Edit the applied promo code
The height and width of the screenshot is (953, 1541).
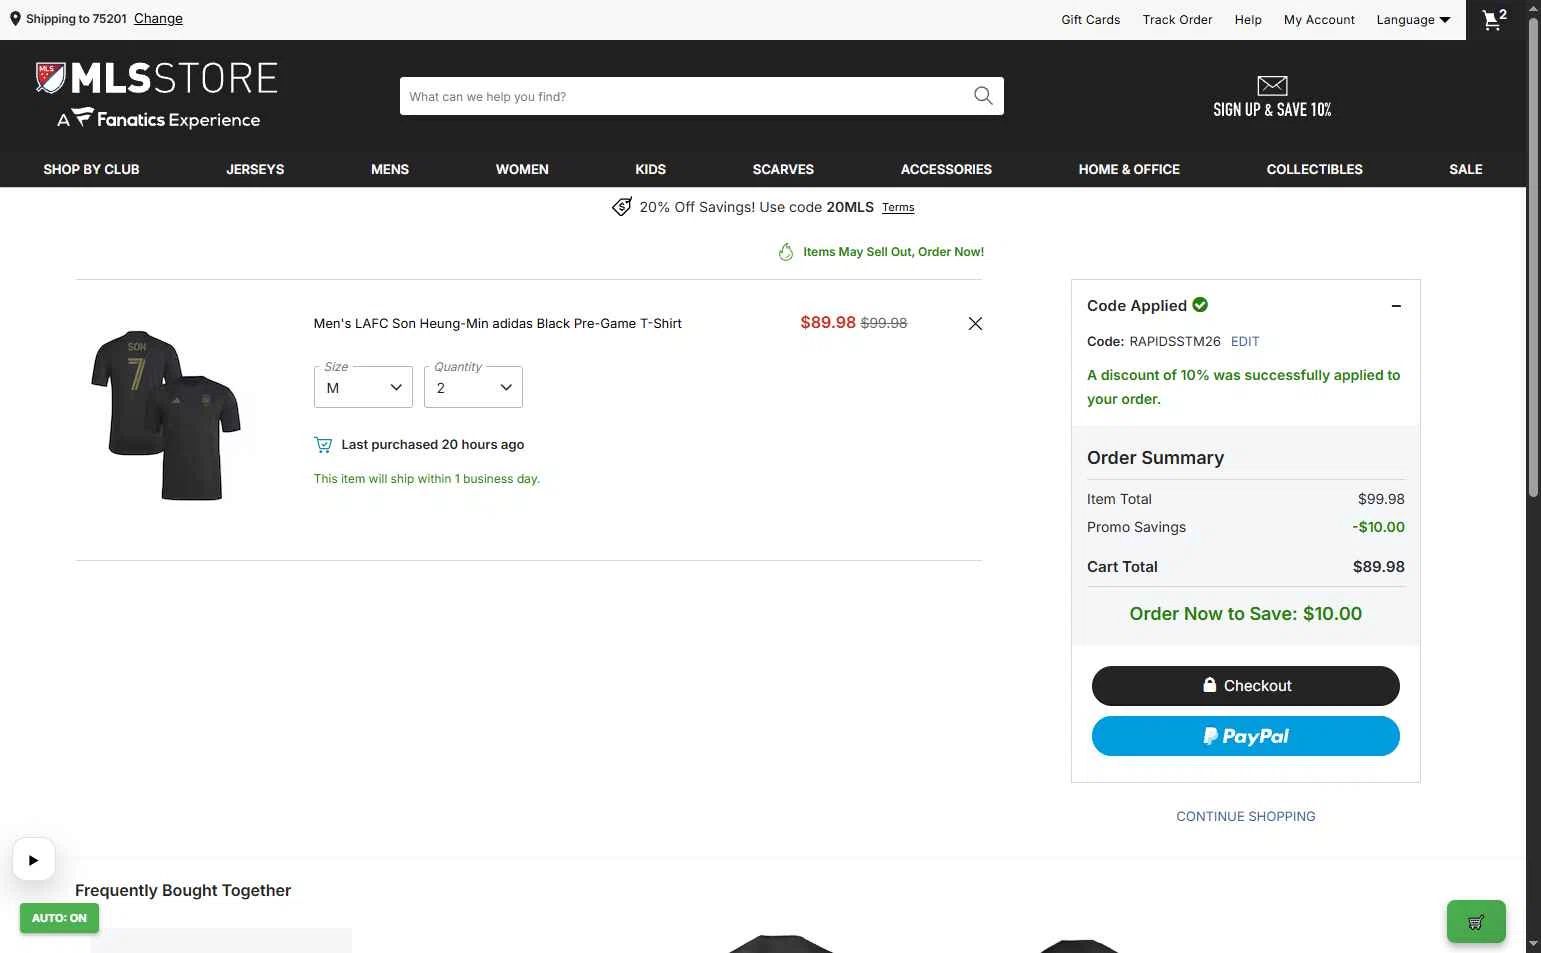coord(1245,341)
